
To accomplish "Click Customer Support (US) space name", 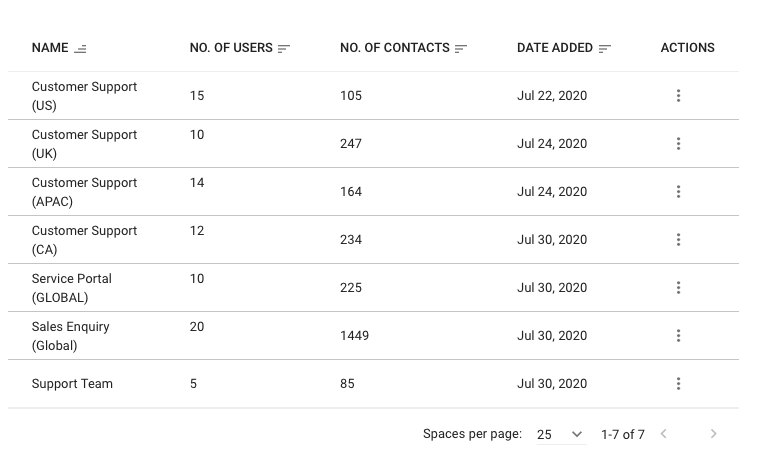I will pos(84,96).
